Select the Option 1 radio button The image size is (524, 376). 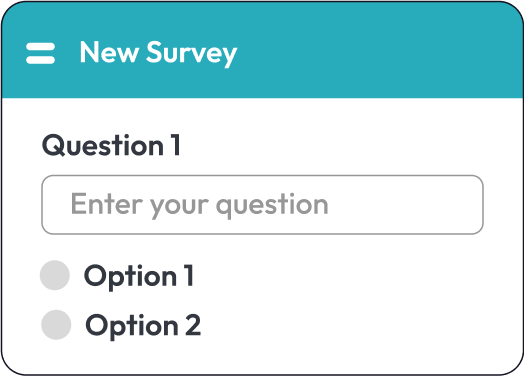[x=55, y=275]
